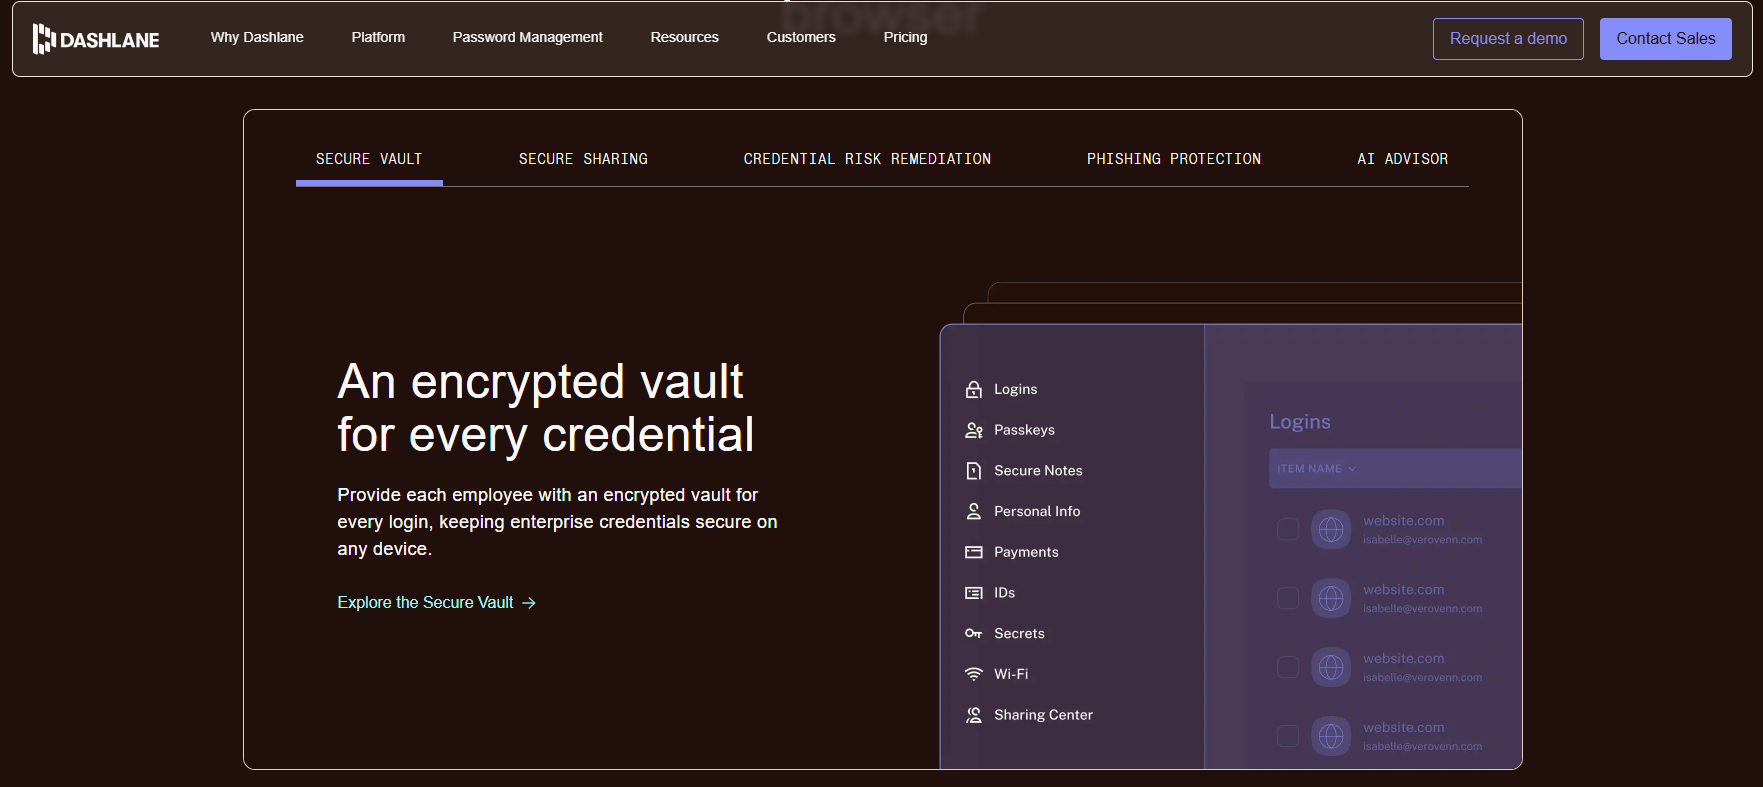This screenshot has height=787, width=1763.
Task: Expand the Item Name sort dropdown
Action: tap(1316, 469)
